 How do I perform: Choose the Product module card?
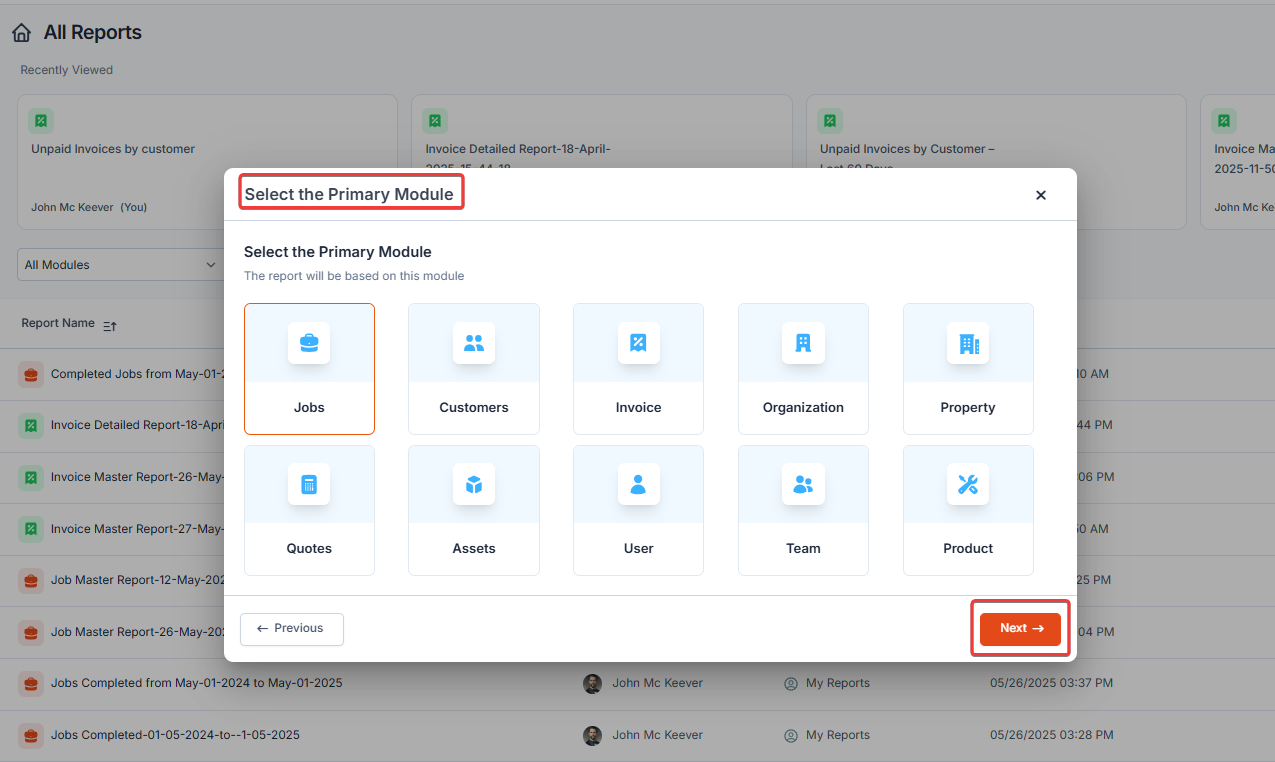(968, 510)
